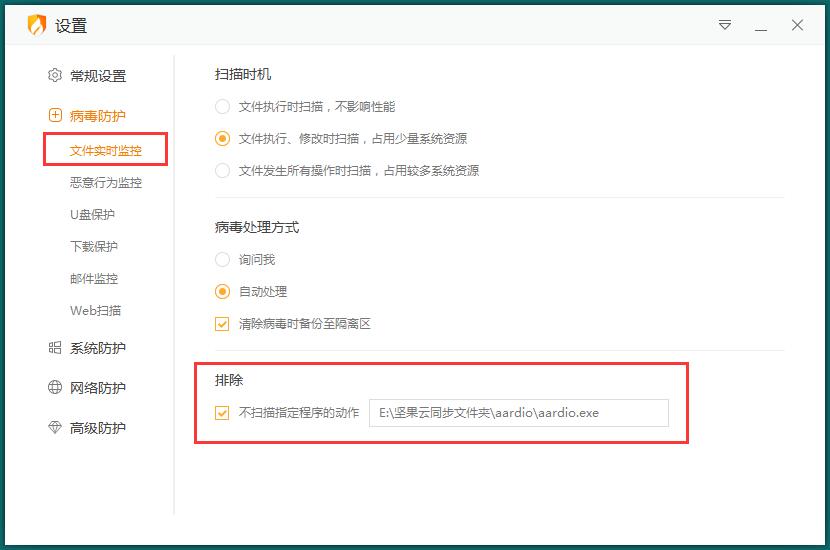This screenshot has height=550, width=830.
Task: Click the plus-box icon beside 病毒防护
Action: coord(55,115)
